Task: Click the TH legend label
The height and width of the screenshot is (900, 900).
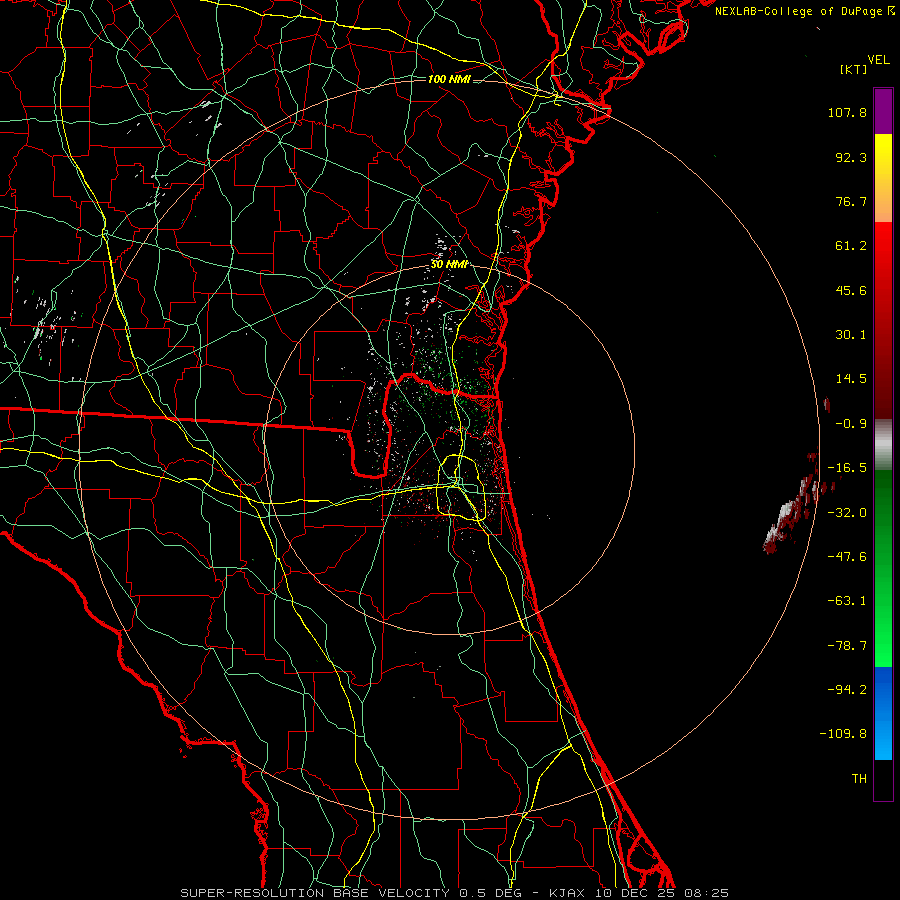Action: [859, 779]
